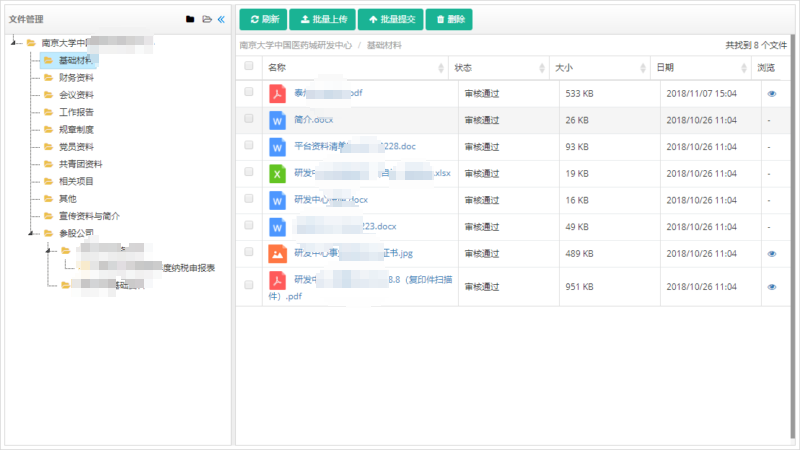This screenshot has height=450, width=800.
Task: Collapse the left panel with double-chevron icon
Action: click(x=221, y=19)
